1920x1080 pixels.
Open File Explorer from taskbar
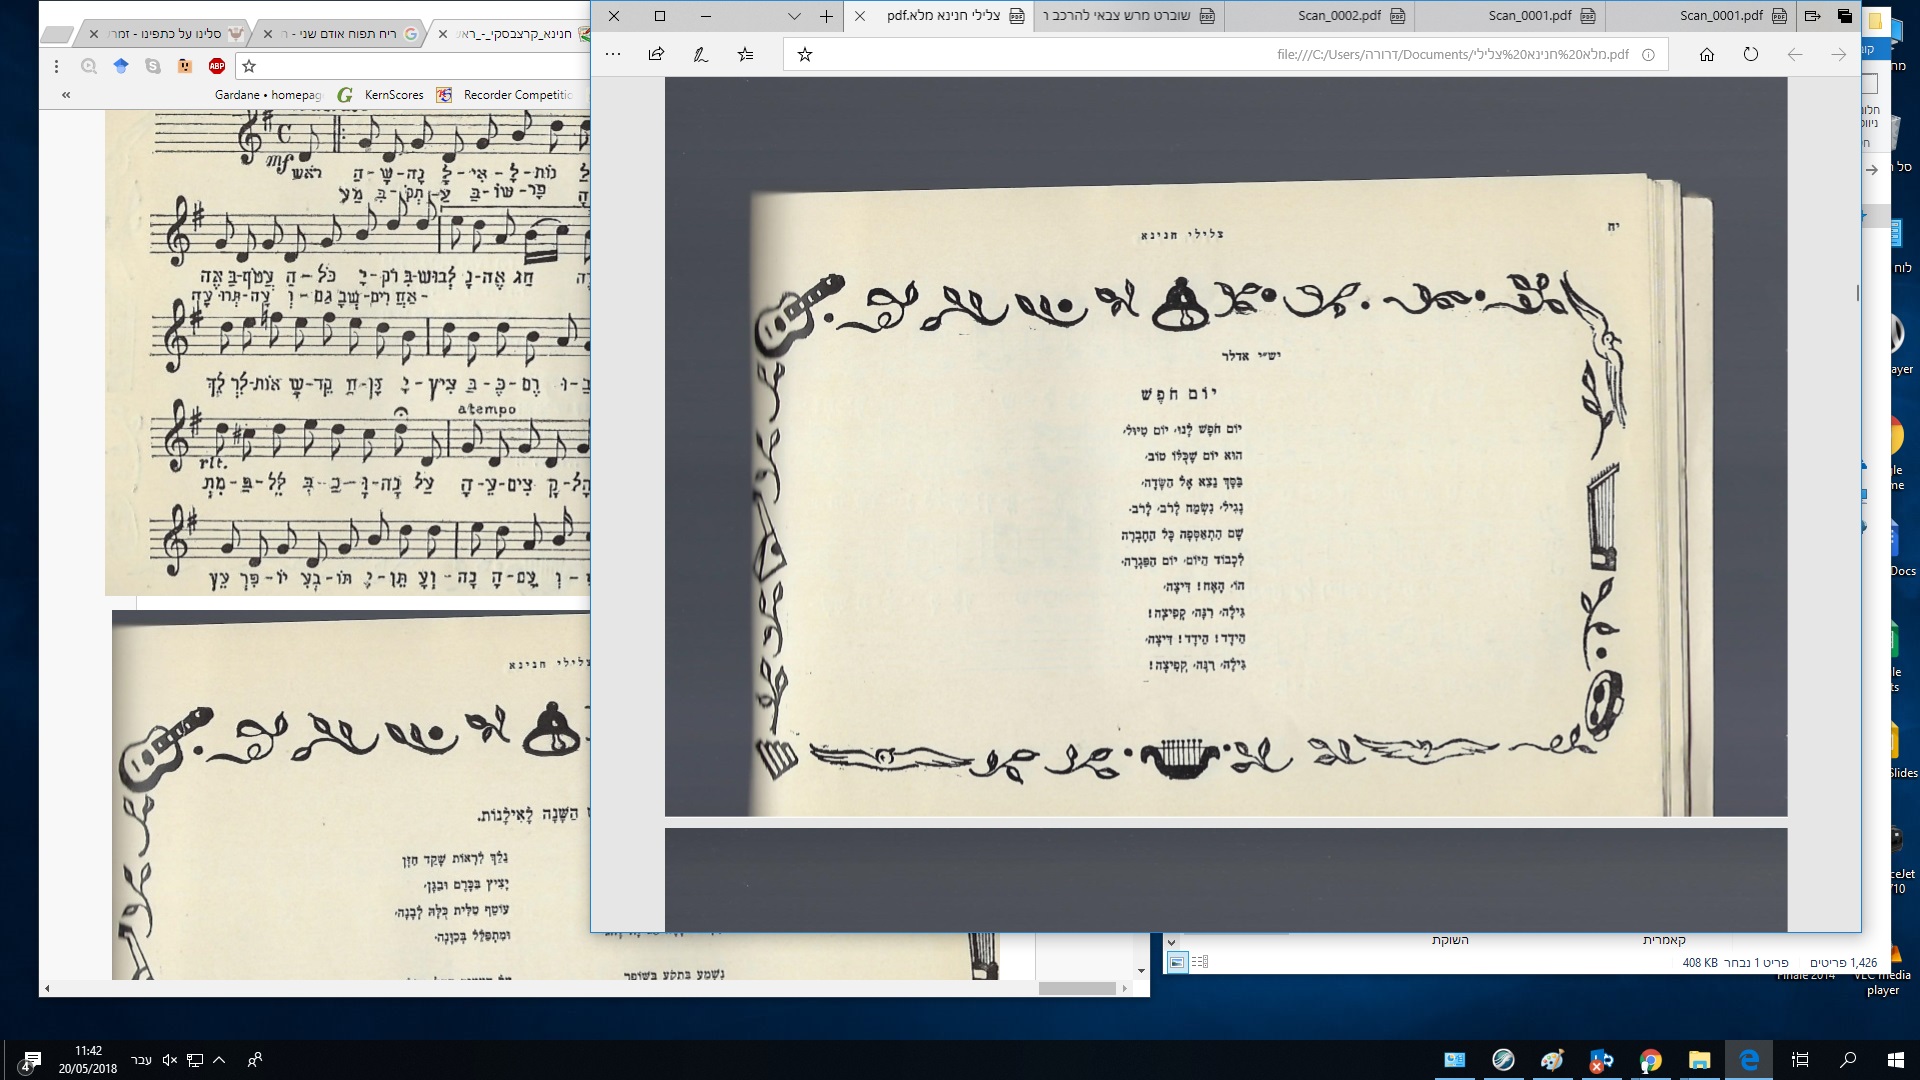pos(1700,1060)
